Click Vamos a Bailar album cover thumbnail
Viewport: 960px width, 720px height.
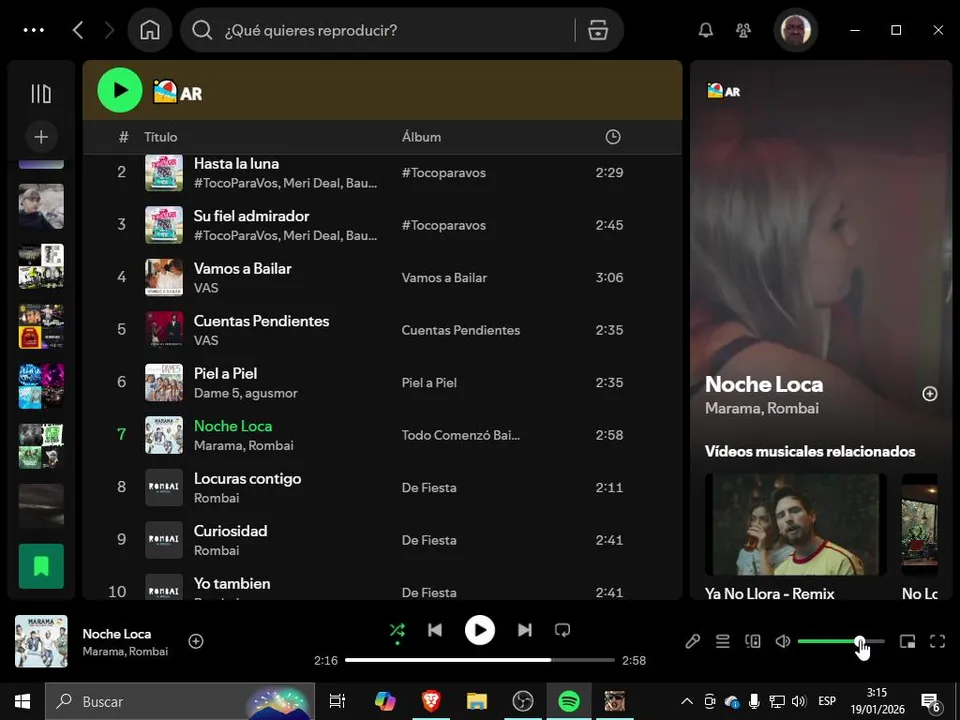164,277
